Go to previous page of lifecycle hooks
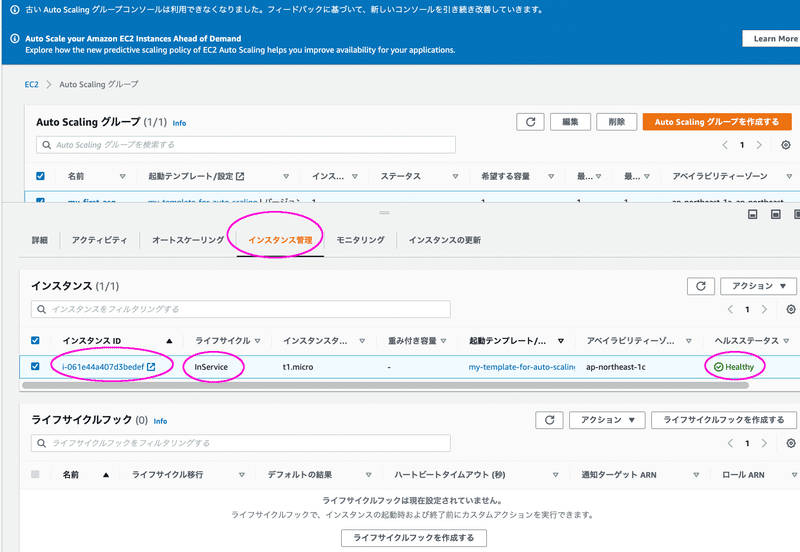Image resolution: width=800 pixels, height=552 pixels. coord(730,443)
